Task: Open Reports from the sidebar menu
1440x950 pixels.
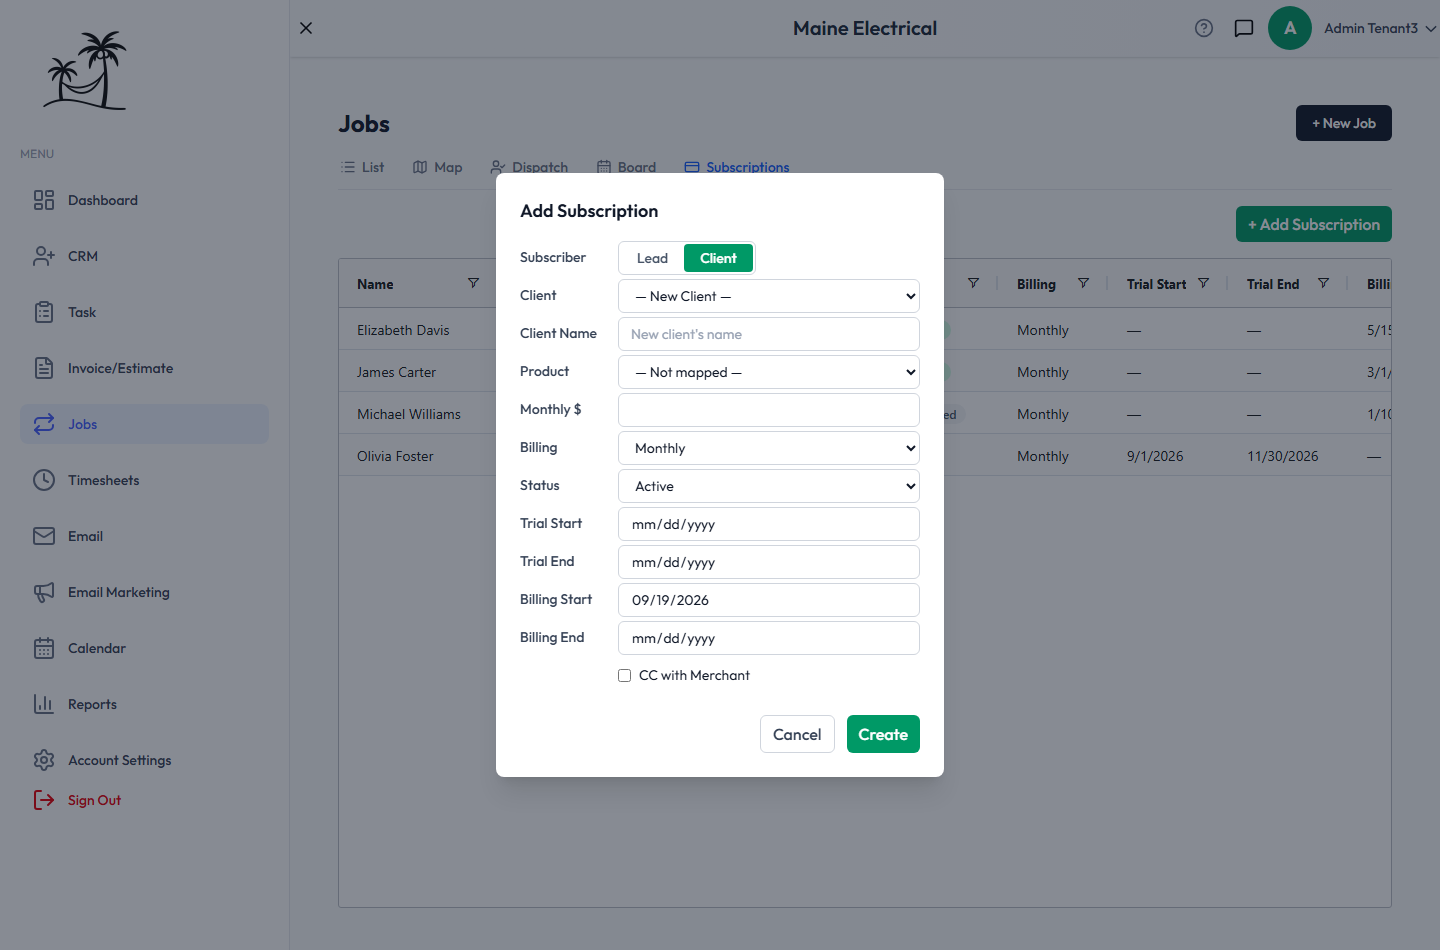Action: (x=144, y=704)
